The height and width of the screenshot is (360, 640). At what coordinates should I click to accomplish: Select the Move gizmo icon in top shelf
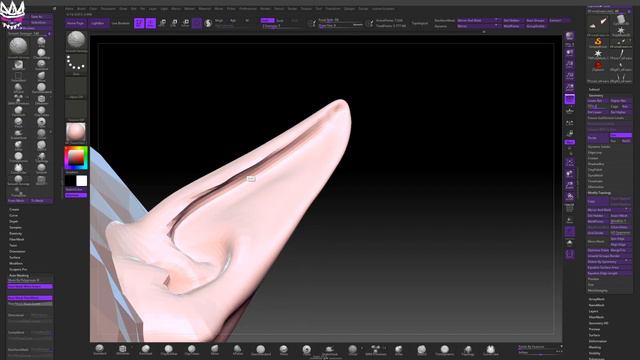pos(162,23)
